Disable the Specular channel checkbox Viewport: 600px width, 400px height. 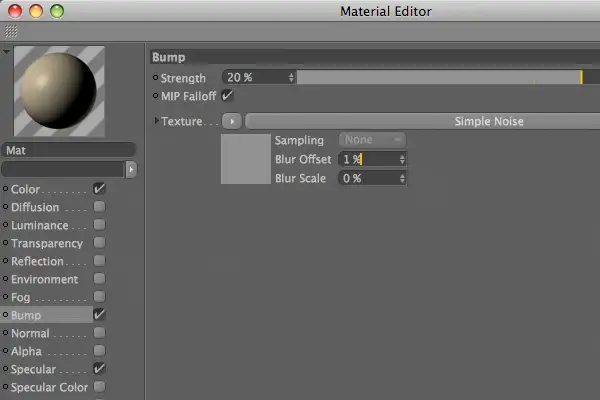[99, 369]
